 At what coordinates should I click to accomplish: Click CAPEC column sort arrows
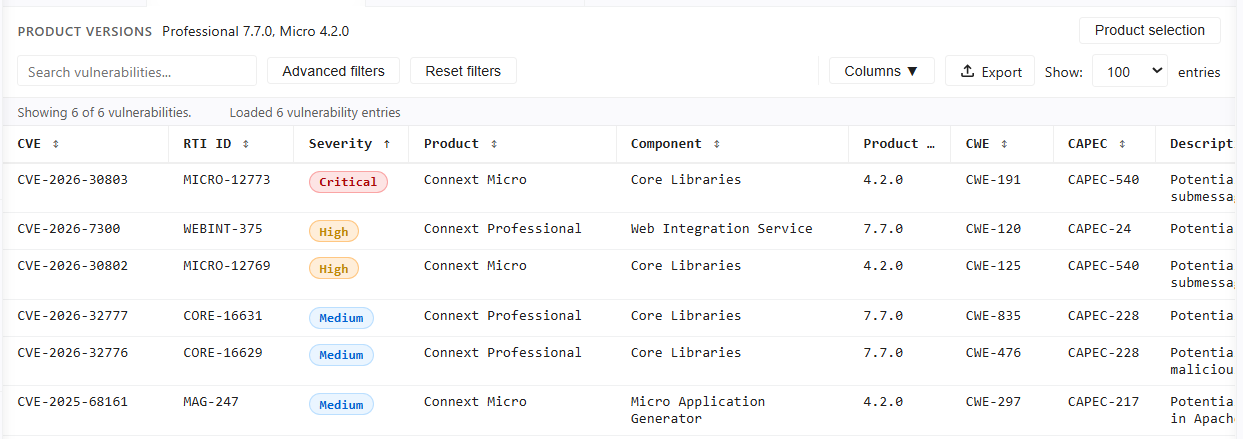tap(1122, 144)
